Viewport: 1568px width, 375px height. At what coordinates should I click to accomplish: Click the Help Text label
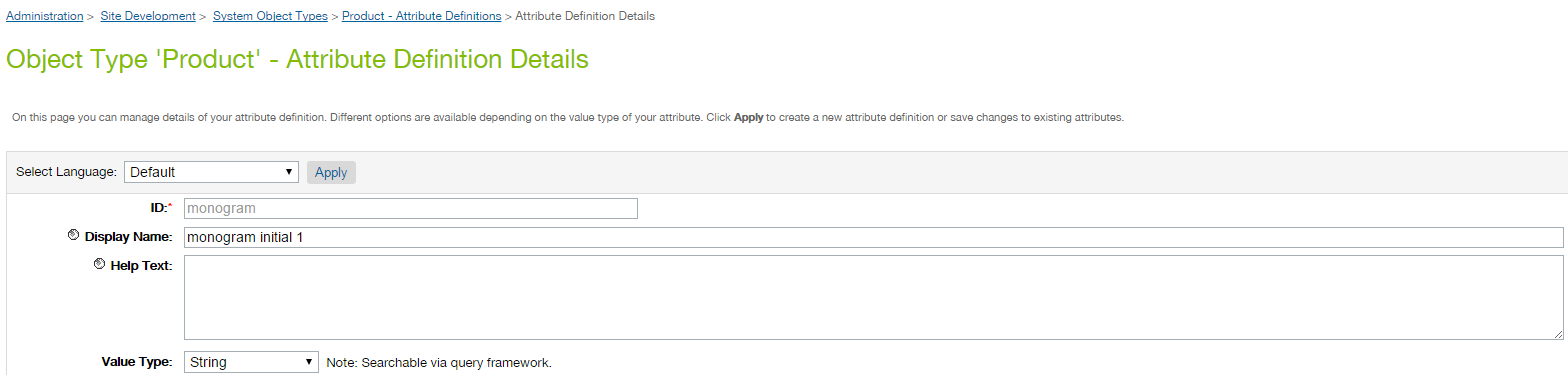point(142,265)
